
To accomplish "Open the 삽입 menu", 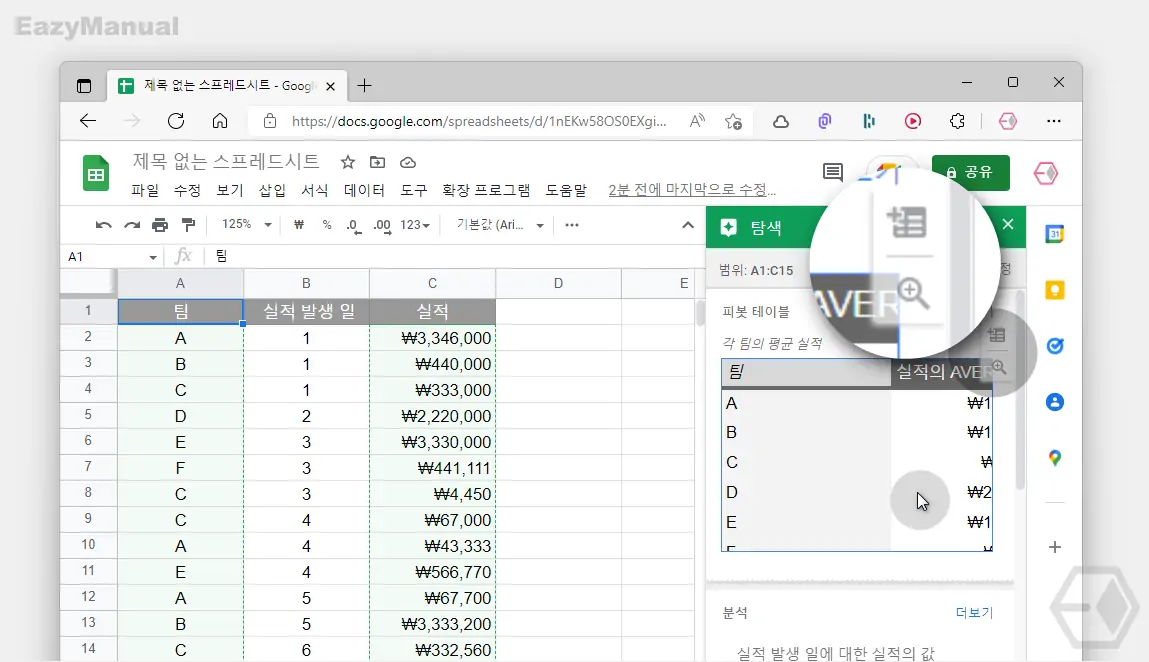I will [x=273, y=191].
